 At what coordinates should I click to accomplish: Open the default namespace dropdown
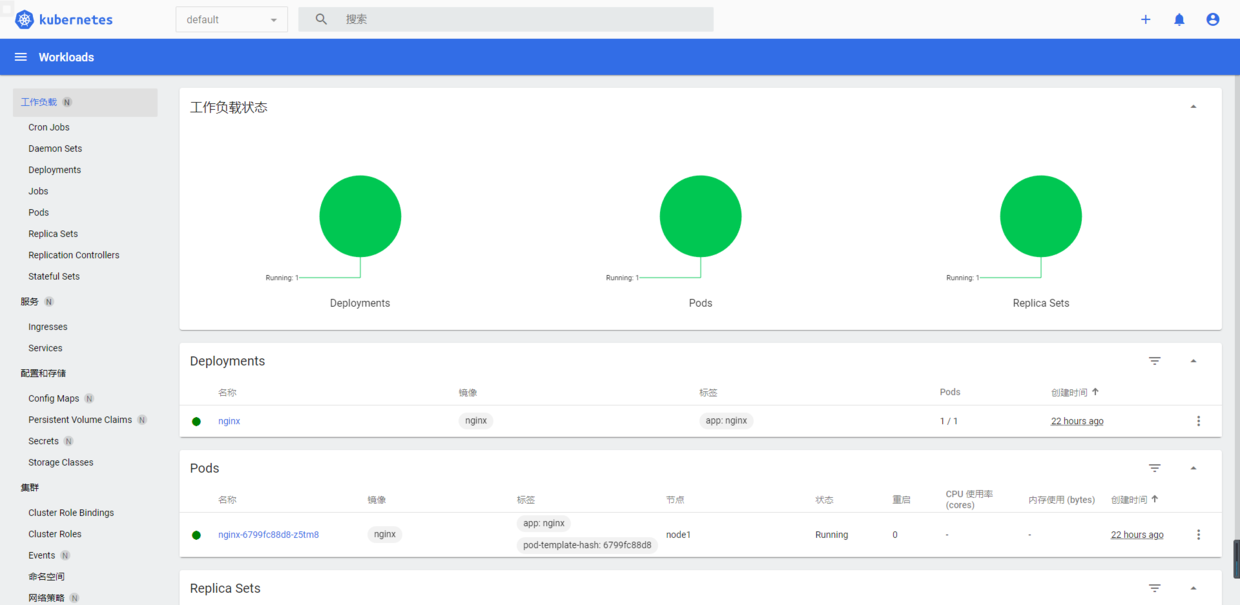[x=231, y=19]
